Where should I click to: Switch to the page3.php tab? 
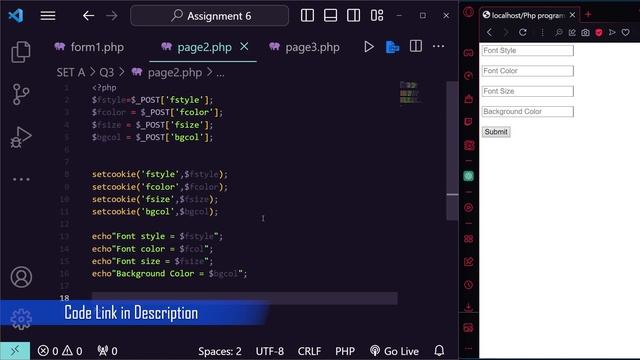point(304,47)
